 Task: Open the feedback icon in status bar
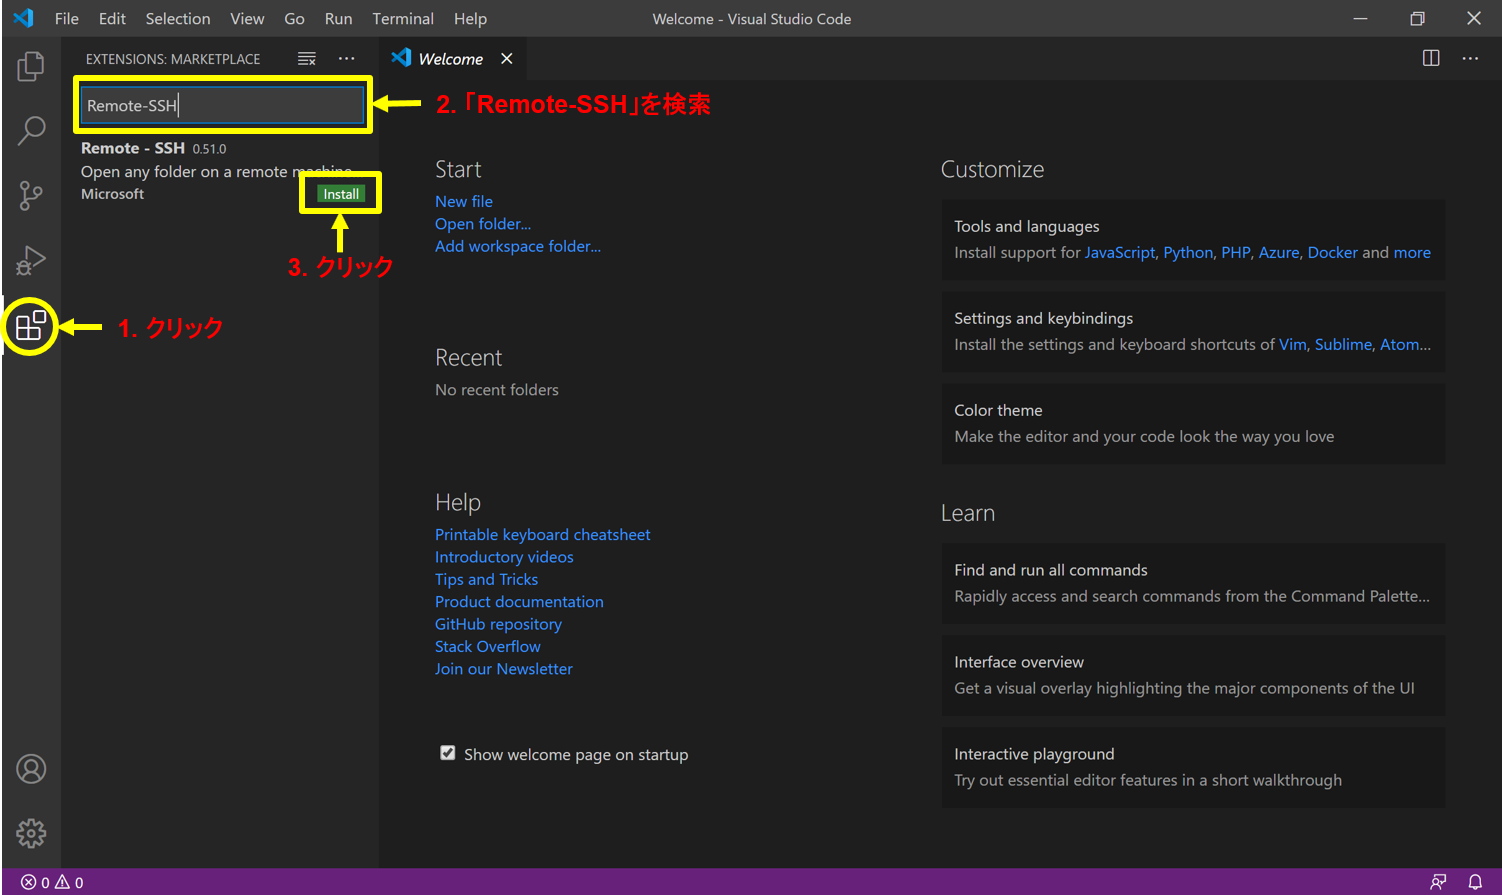pyautogui.click(x=1438, y=882)
